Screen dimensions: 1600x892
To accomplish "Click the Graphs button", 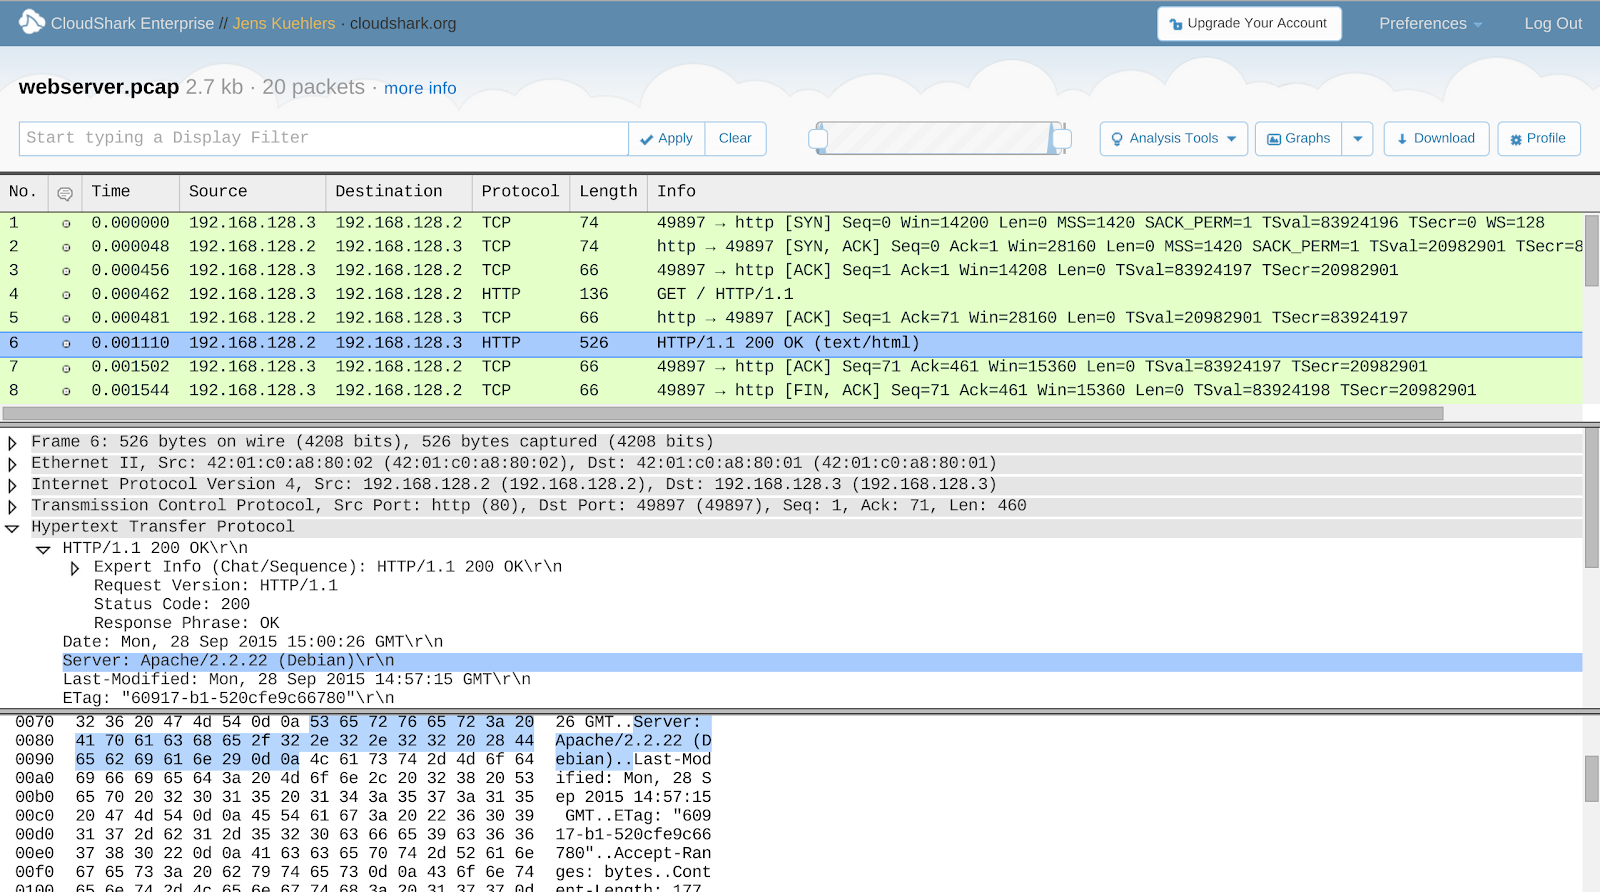I will (x=1299, y=139).
